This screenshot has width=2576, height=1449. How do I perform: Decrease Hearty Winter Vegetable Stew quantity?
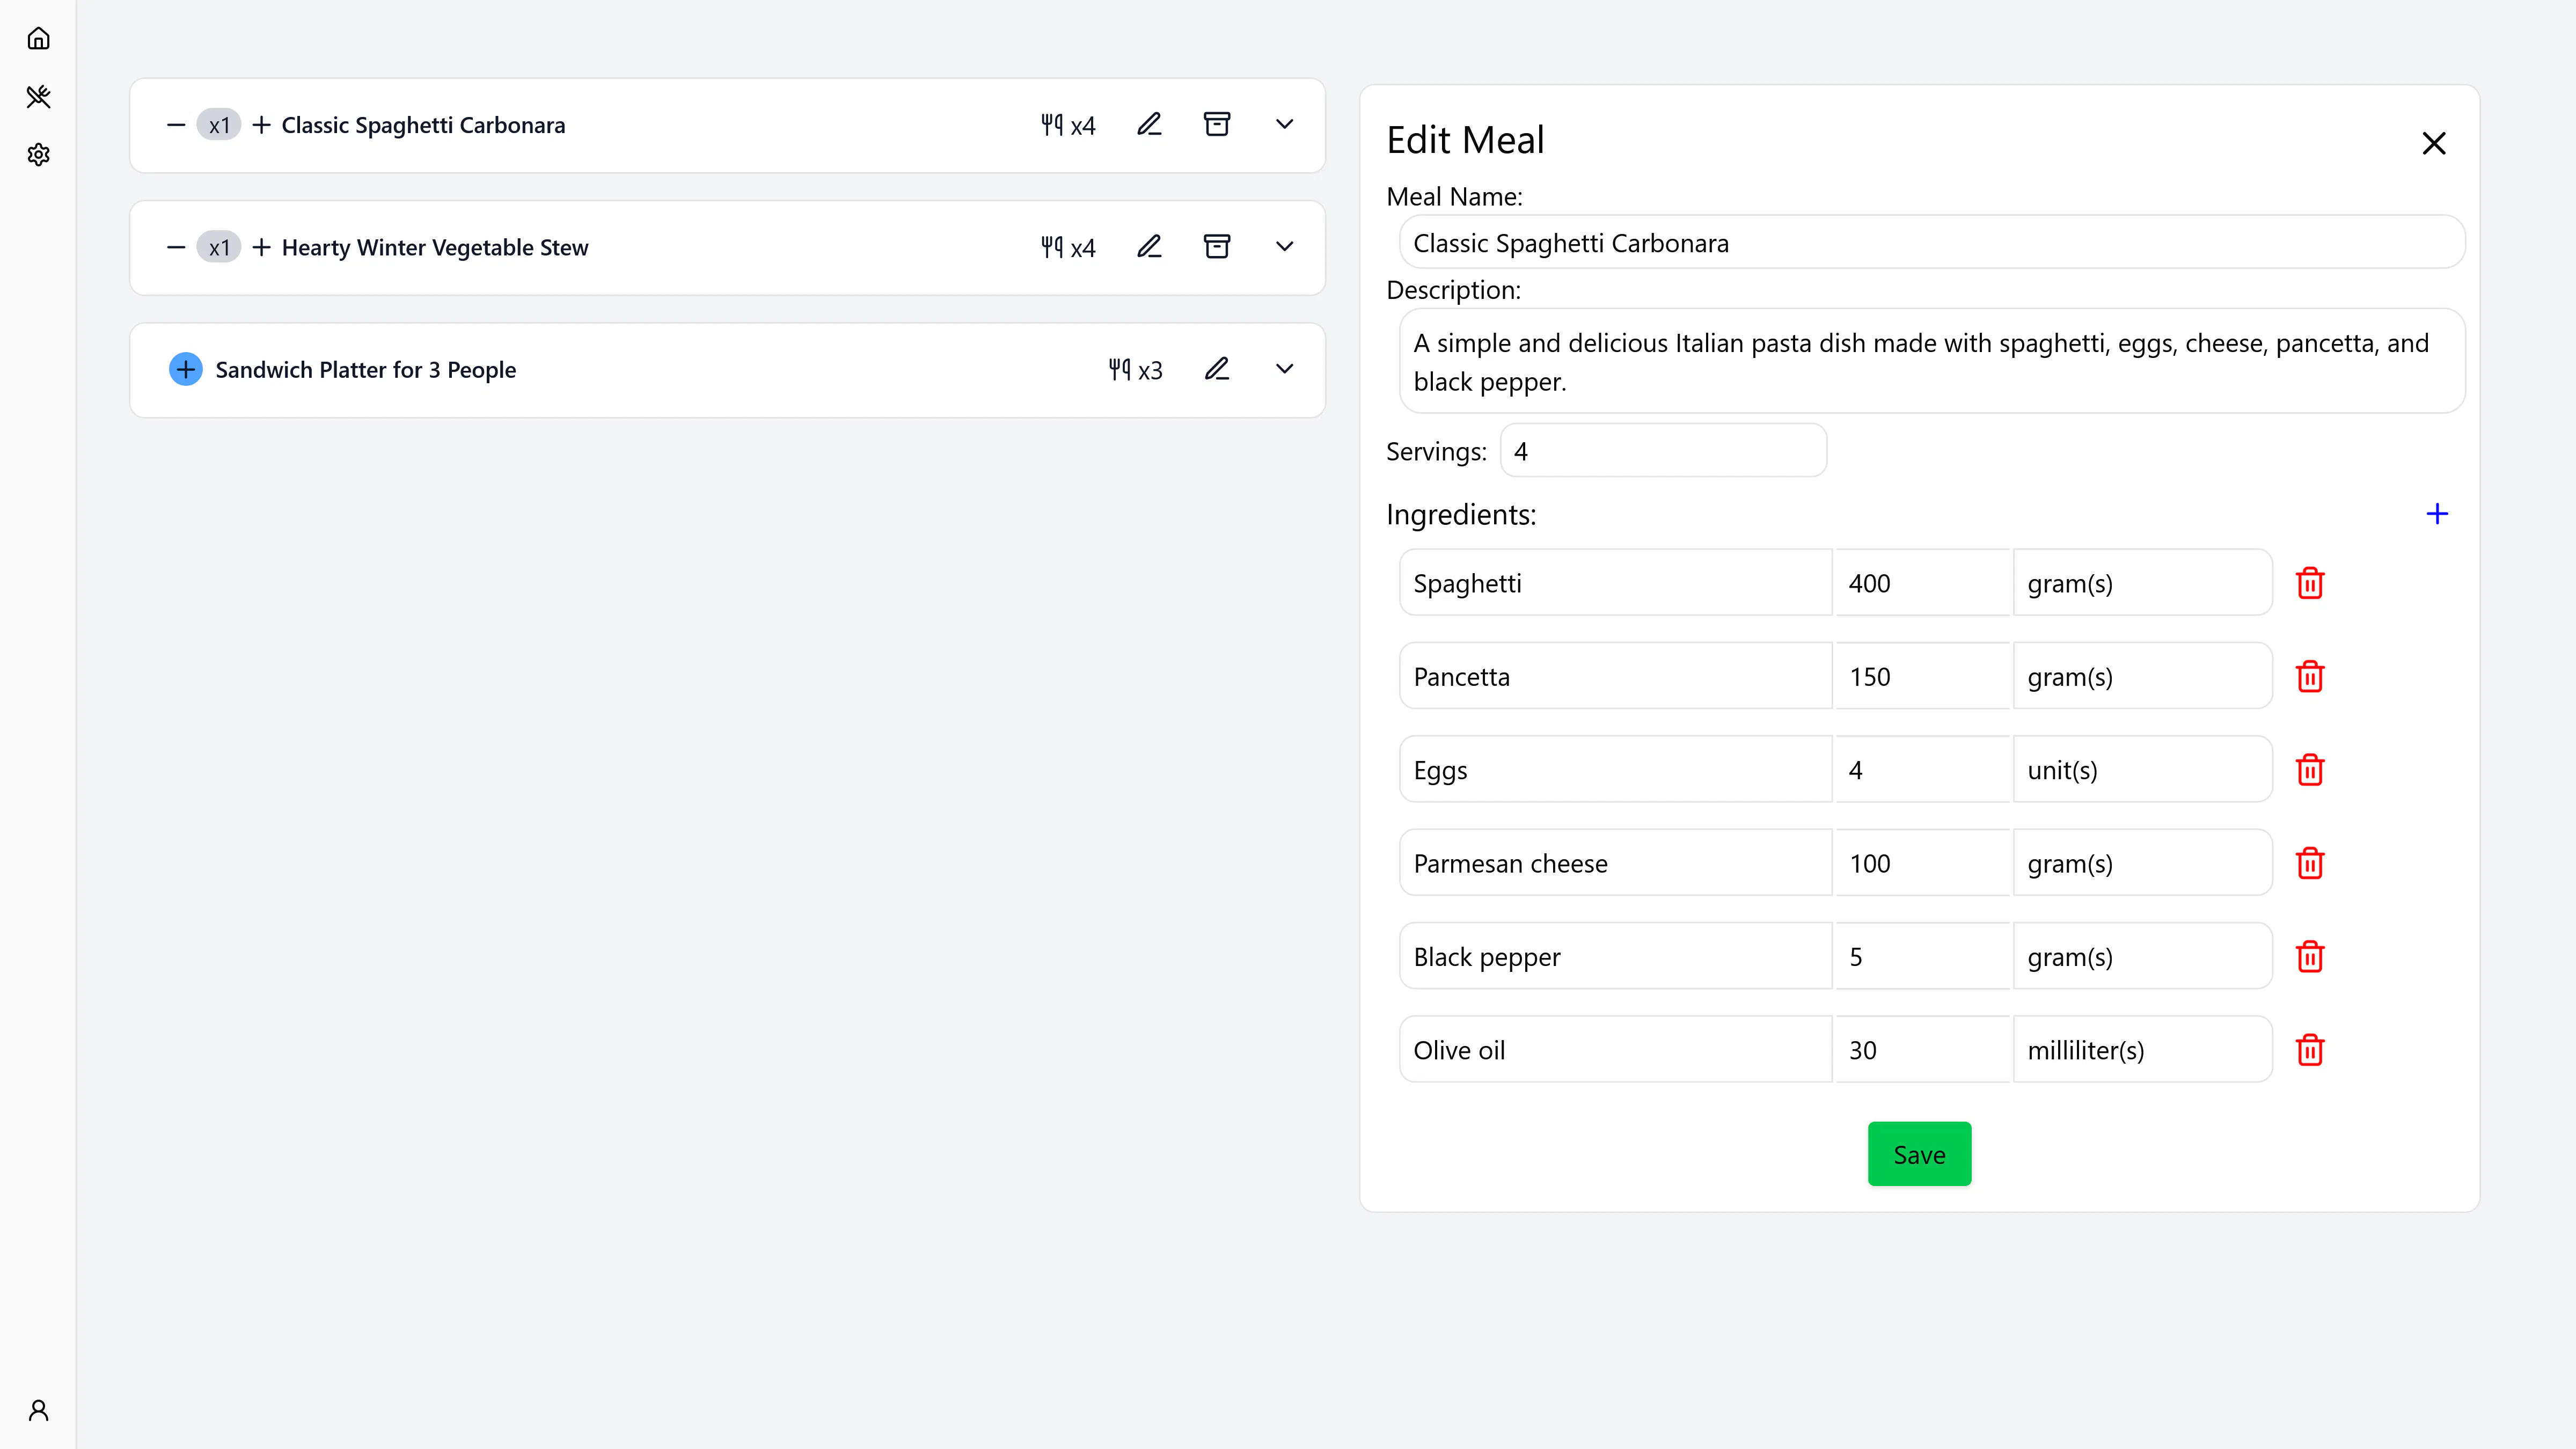pos(176,247)
